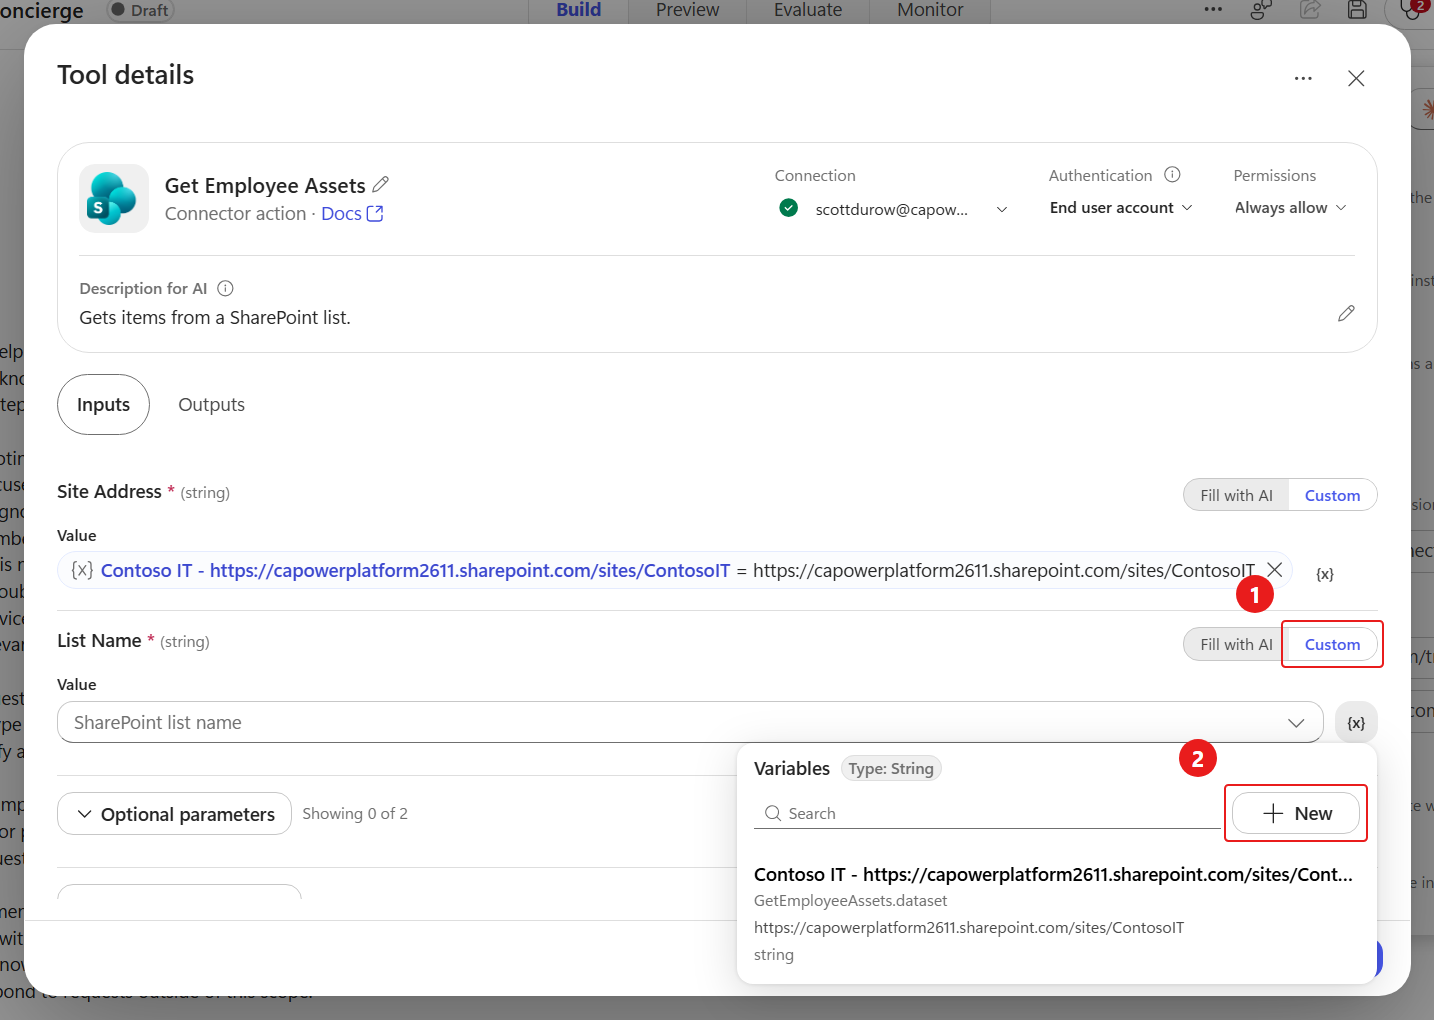1434x1020 pixels.
Task: Close the Tool details dialog
Action: [x=1356, y=78]
